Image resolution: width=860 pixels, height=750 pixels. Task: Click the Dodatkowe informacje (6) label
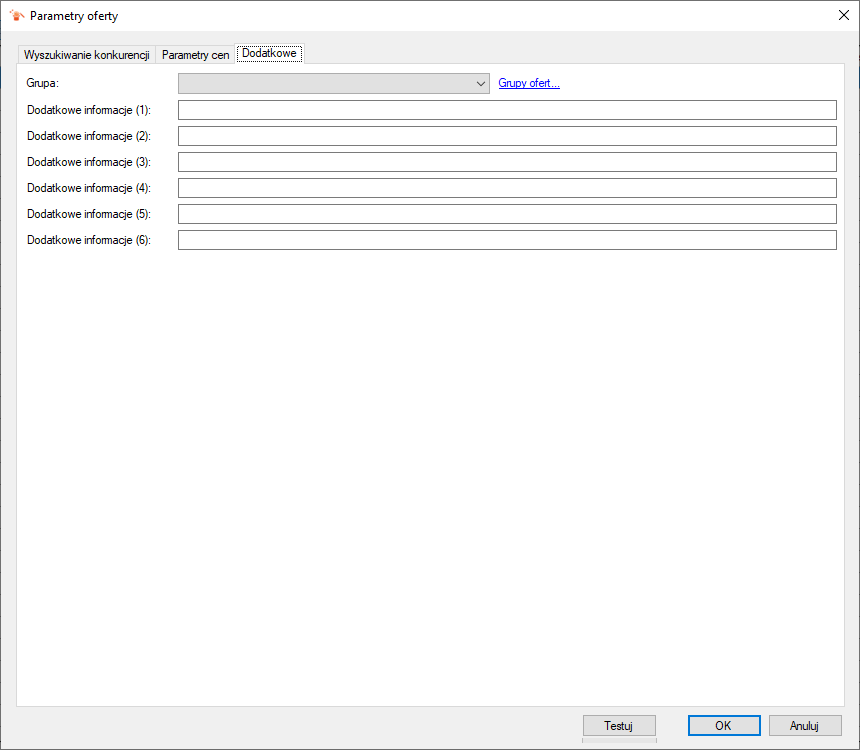pyautogui.click(x=89, y=240)
